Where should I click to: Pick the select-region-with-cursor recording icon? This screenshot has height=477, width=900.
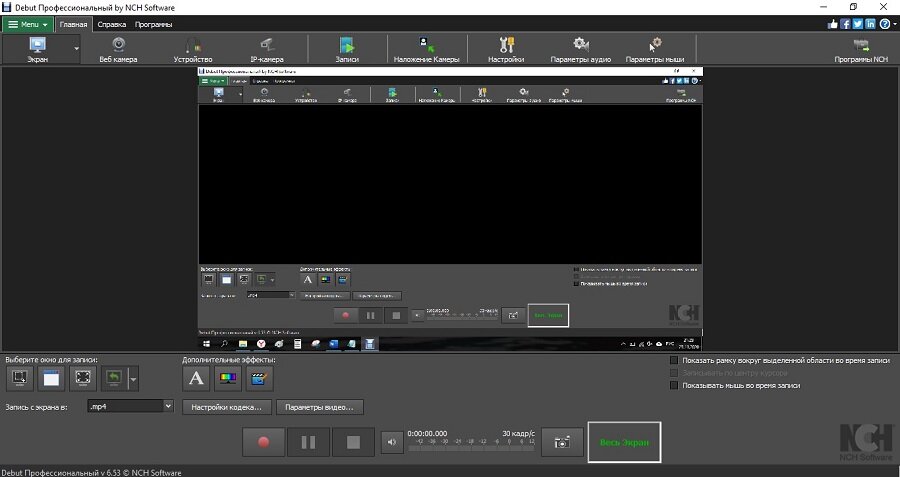pos(20,378)
